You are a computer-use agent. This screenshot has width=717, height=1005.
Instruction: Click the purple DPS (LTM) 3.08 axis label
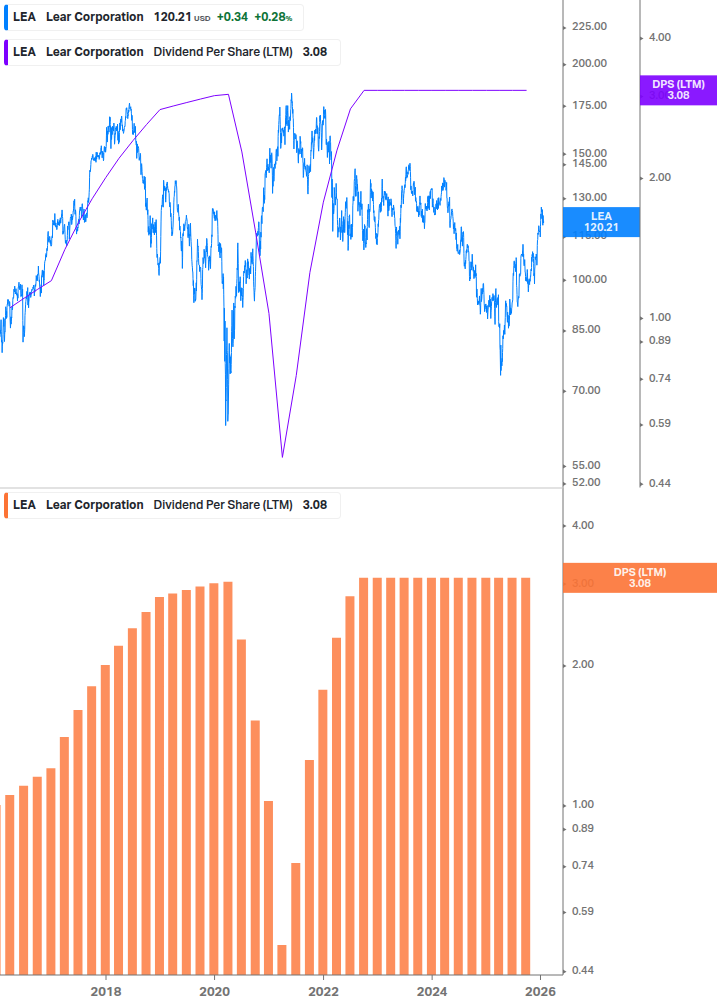coord(678,90)
